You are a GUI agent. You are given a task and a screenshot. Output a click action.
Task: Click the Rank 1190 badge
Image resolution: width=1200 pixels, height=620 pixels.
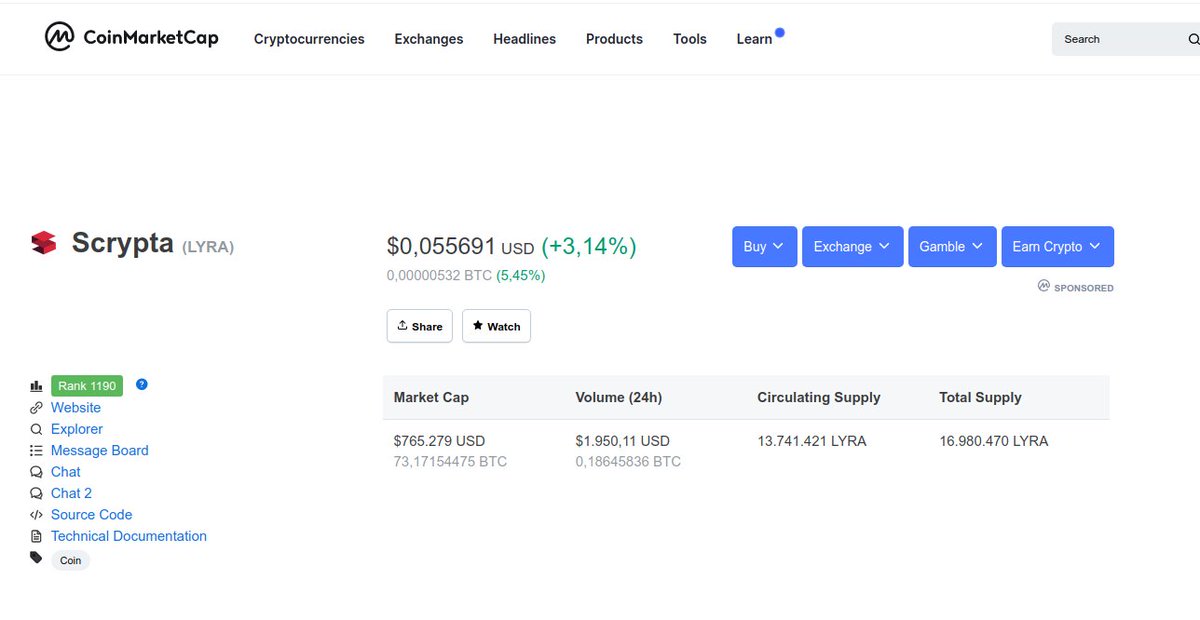[x=87, y=386]
